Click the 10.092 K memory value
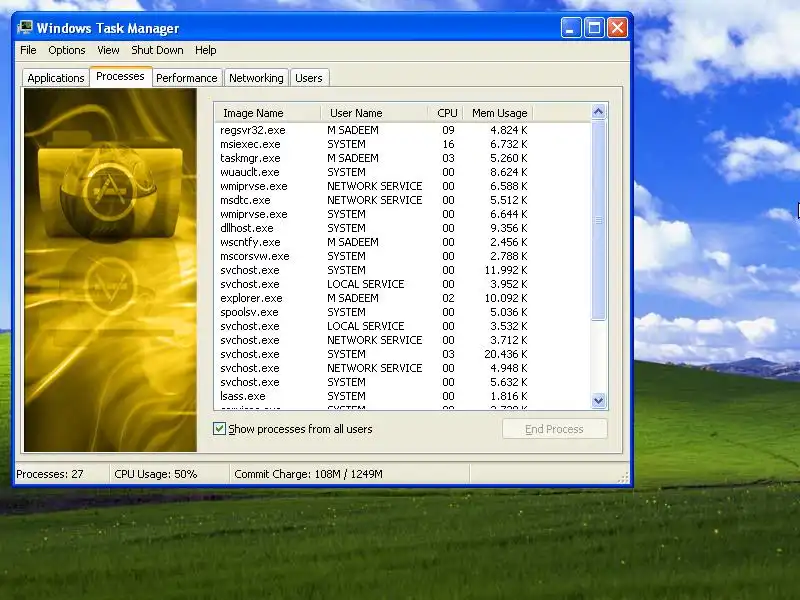This screenshot has width=800, height=600. pyautogui.click(x=506, y=298)
